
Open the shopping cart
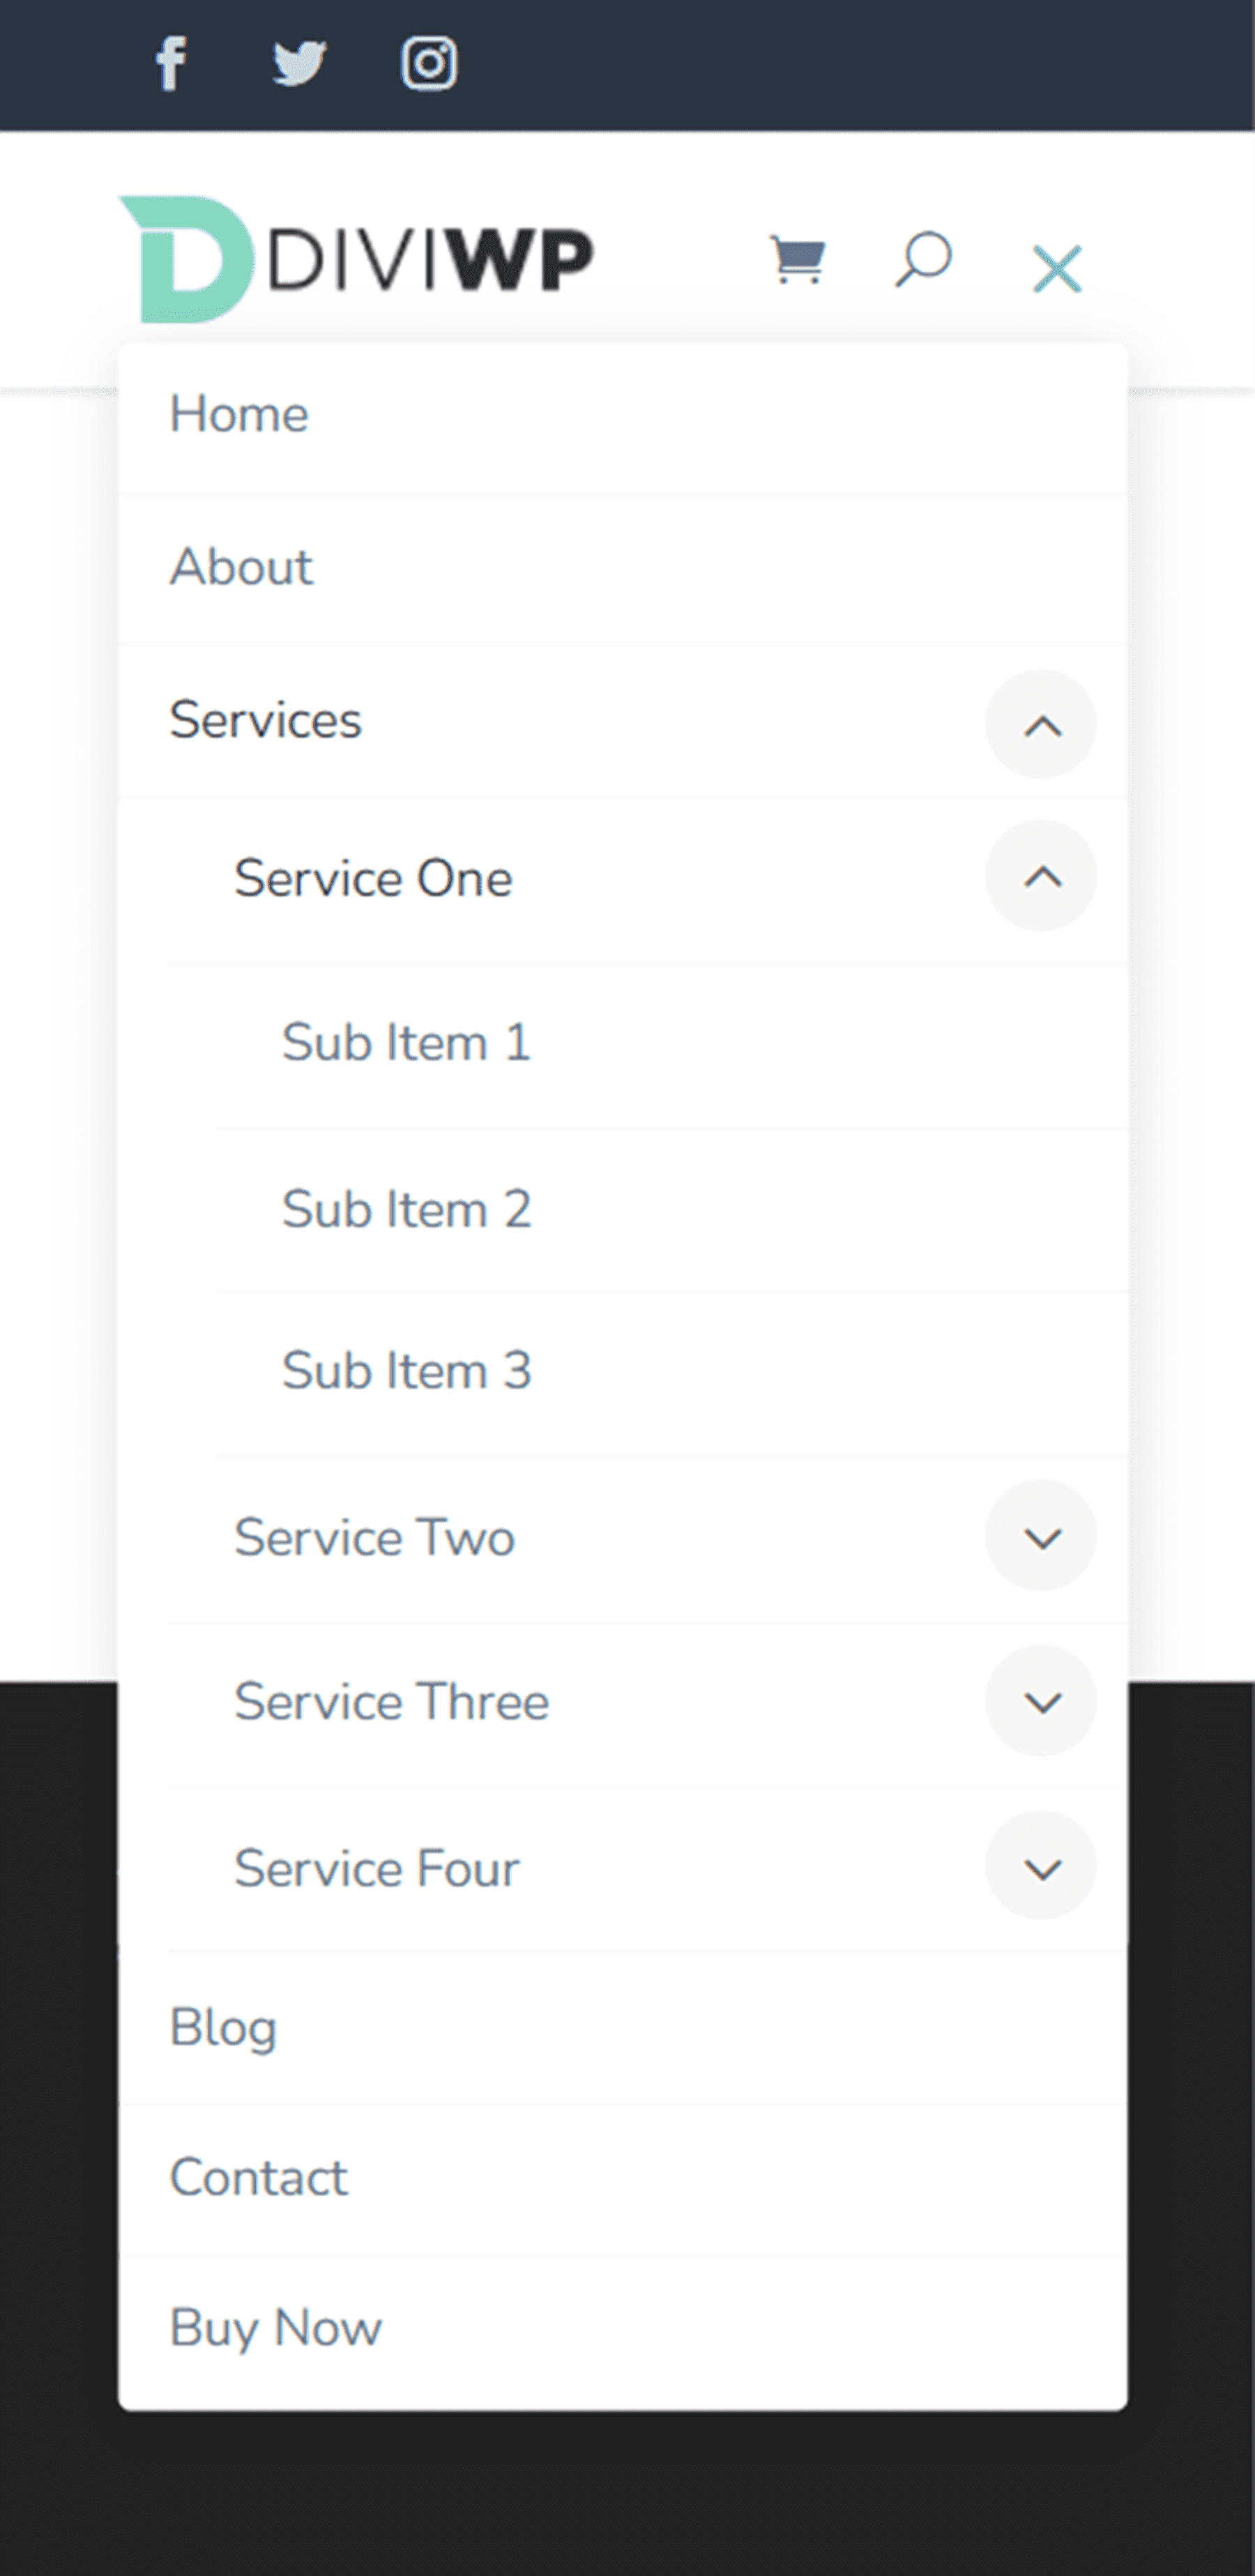pyautogui.click(x=797, y=260)
